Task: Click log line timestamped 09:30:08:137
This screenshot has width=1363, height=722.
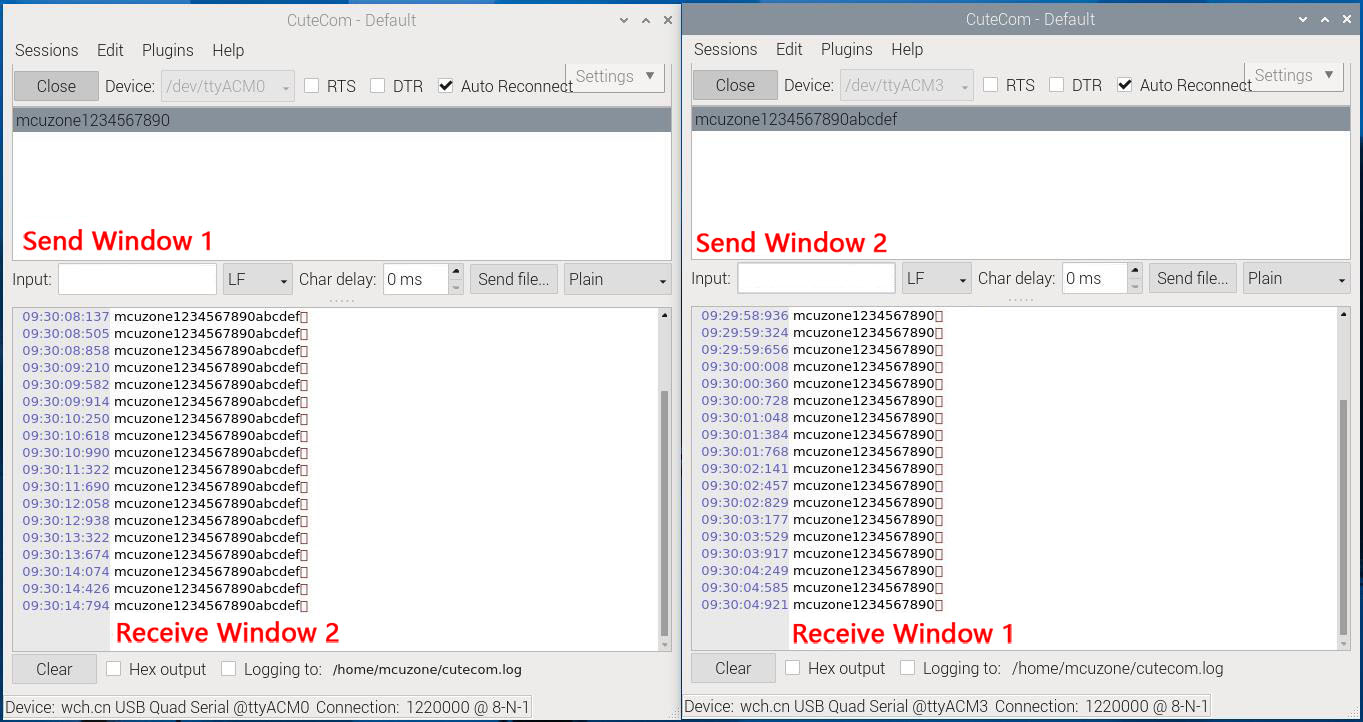Action: click(165, 317)
